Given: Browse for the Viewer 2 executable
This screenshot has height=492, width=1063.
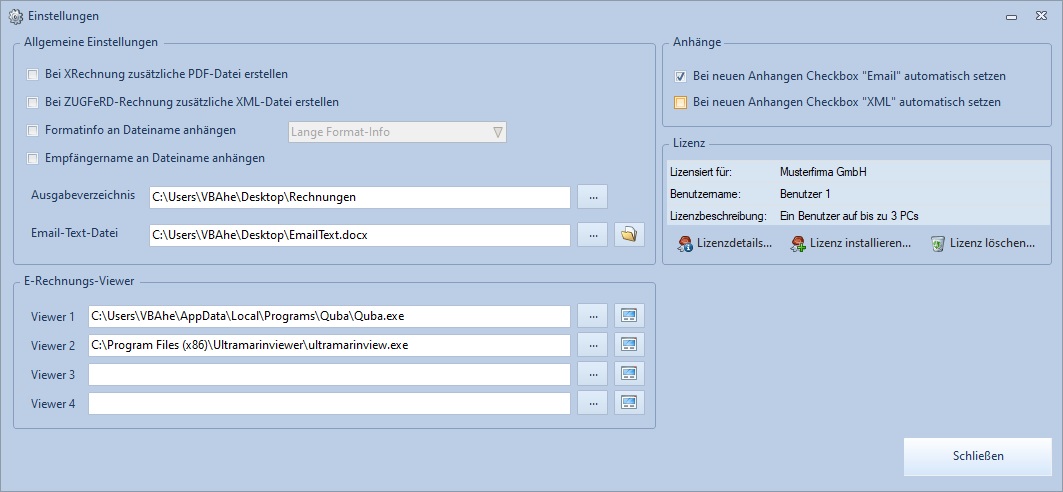Looking at the screenshot, I should (593, 345).
